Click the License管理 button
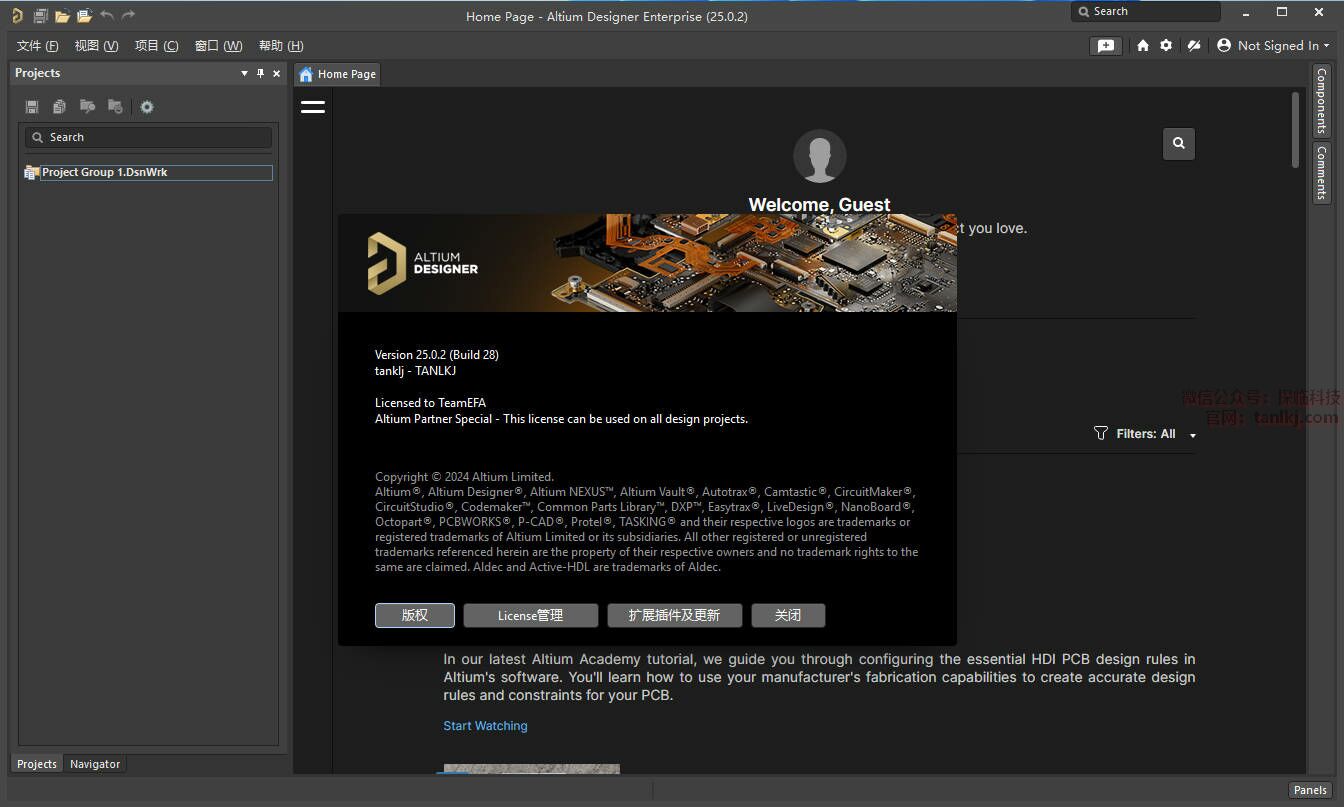The image size is (1344, 807). pyautogui.click(x=531, y=615)
